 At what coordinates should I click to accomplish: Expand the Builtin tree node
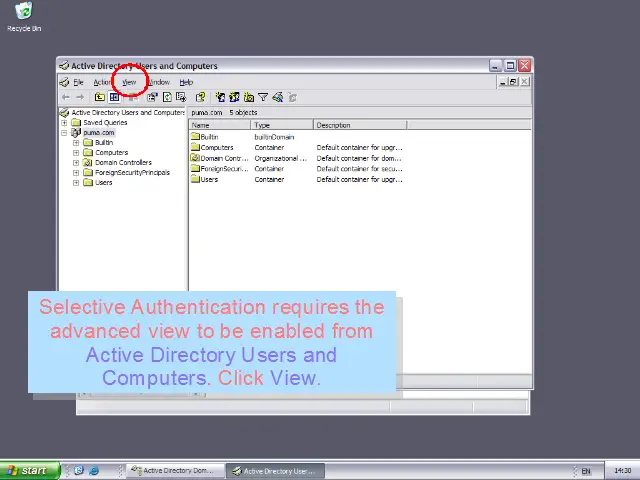pos(76,142)
